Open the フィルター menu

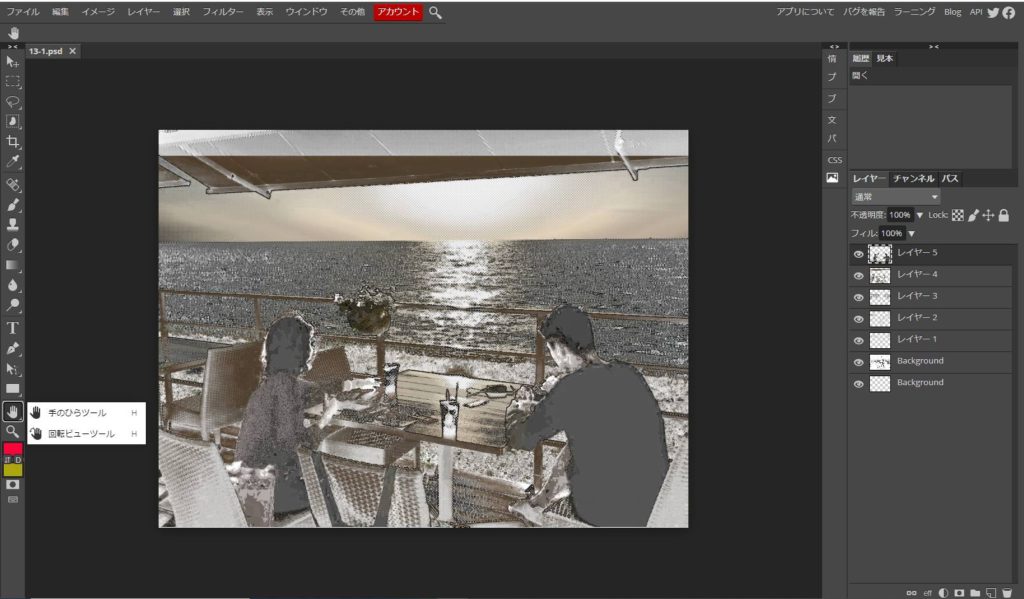222,12
